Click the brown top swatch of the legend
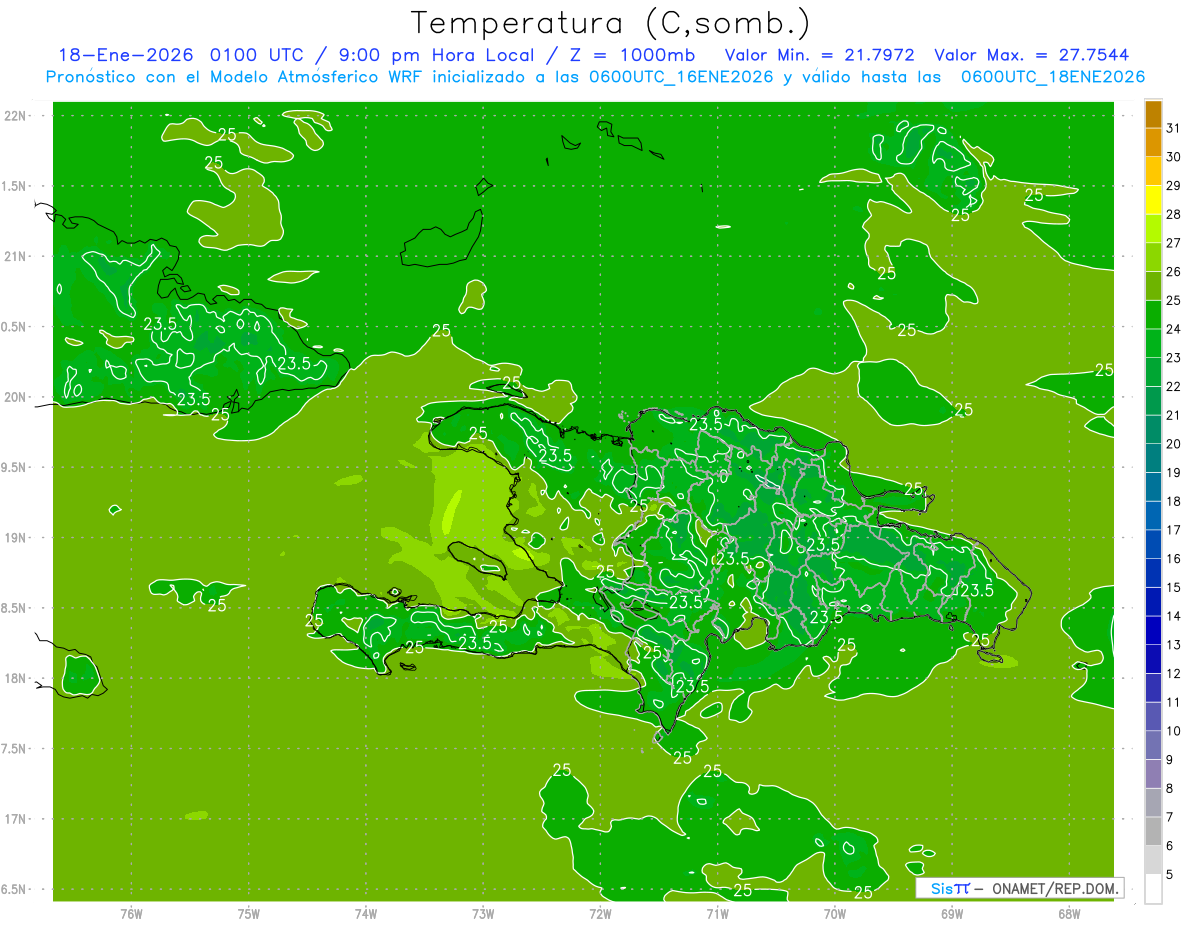Image resolution: width=1200 pixels, height=927 pixels. click(1153, 114)
